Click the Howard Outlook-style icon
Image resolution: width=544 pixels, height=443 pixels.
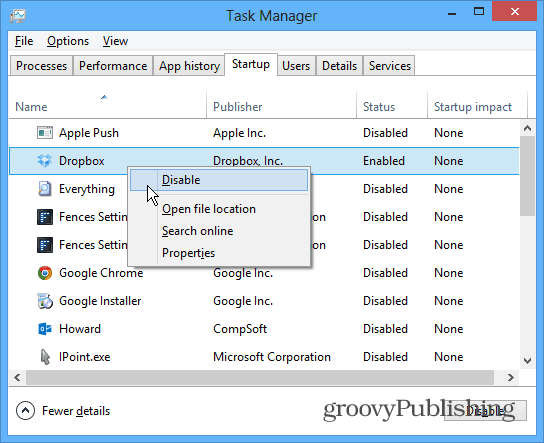[45, 329]
